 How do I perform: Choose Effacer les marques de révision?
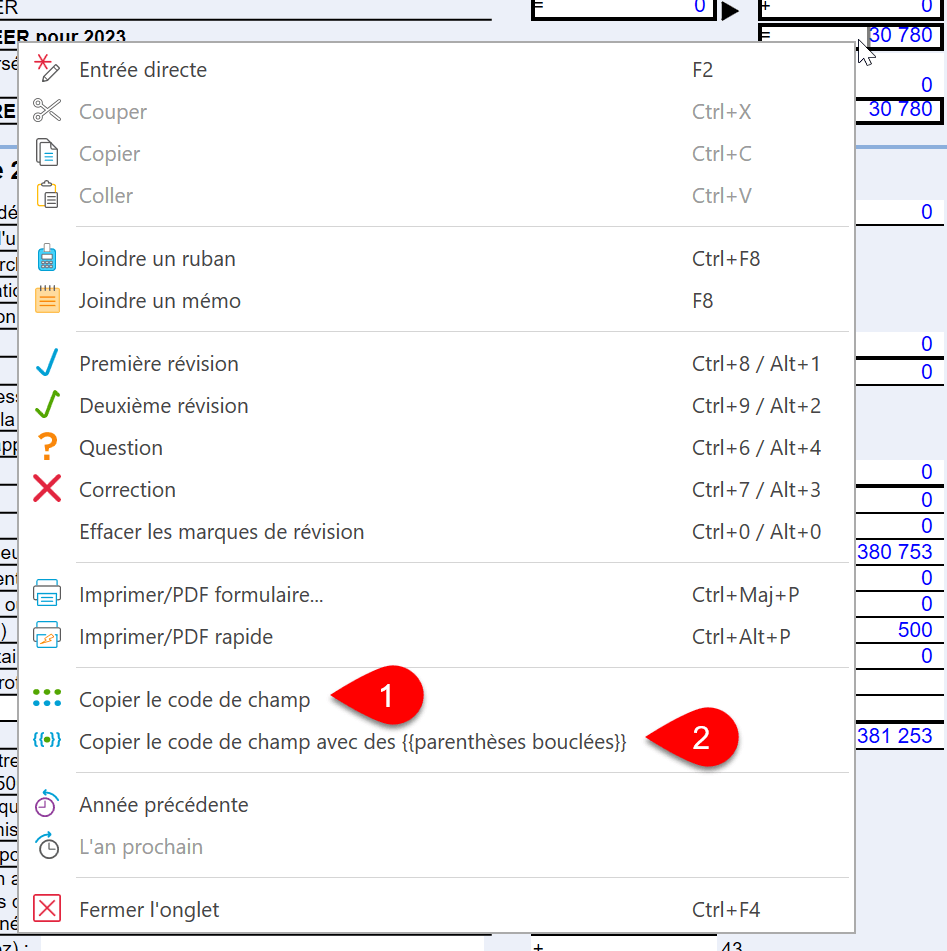(x=436, y=531)
